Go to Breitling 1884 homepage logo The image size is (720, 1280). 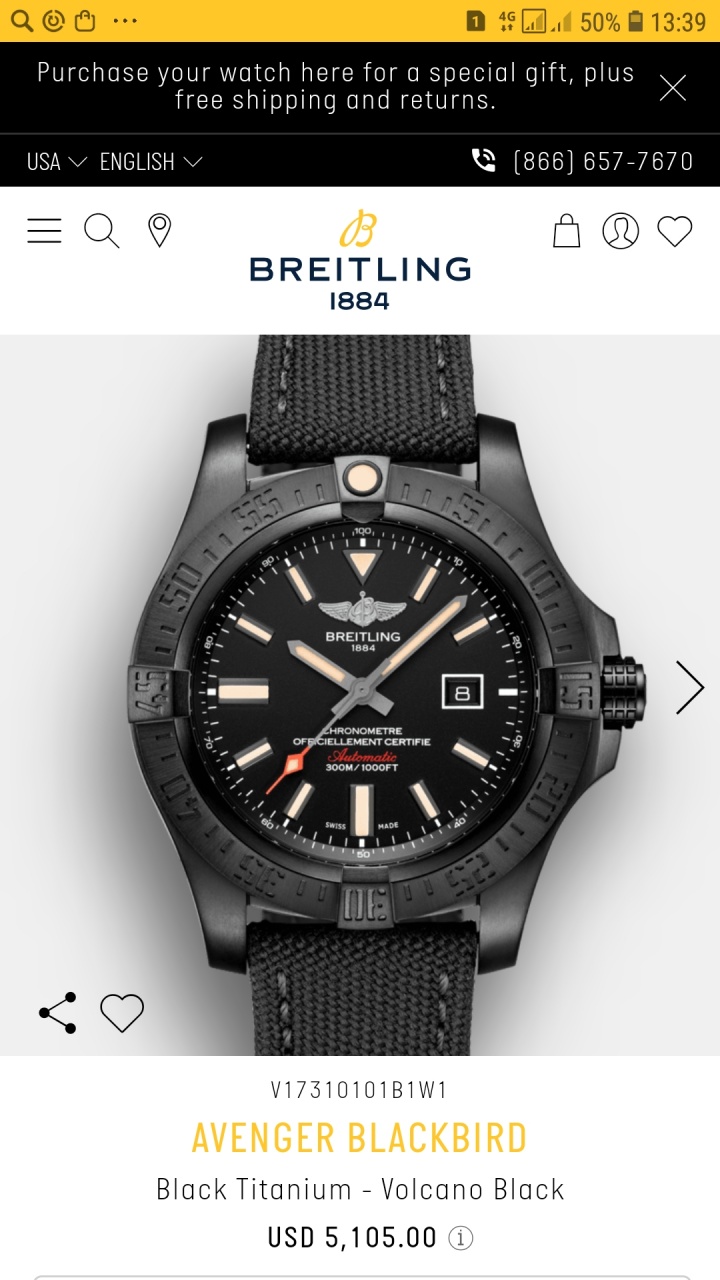click(360, 260)
